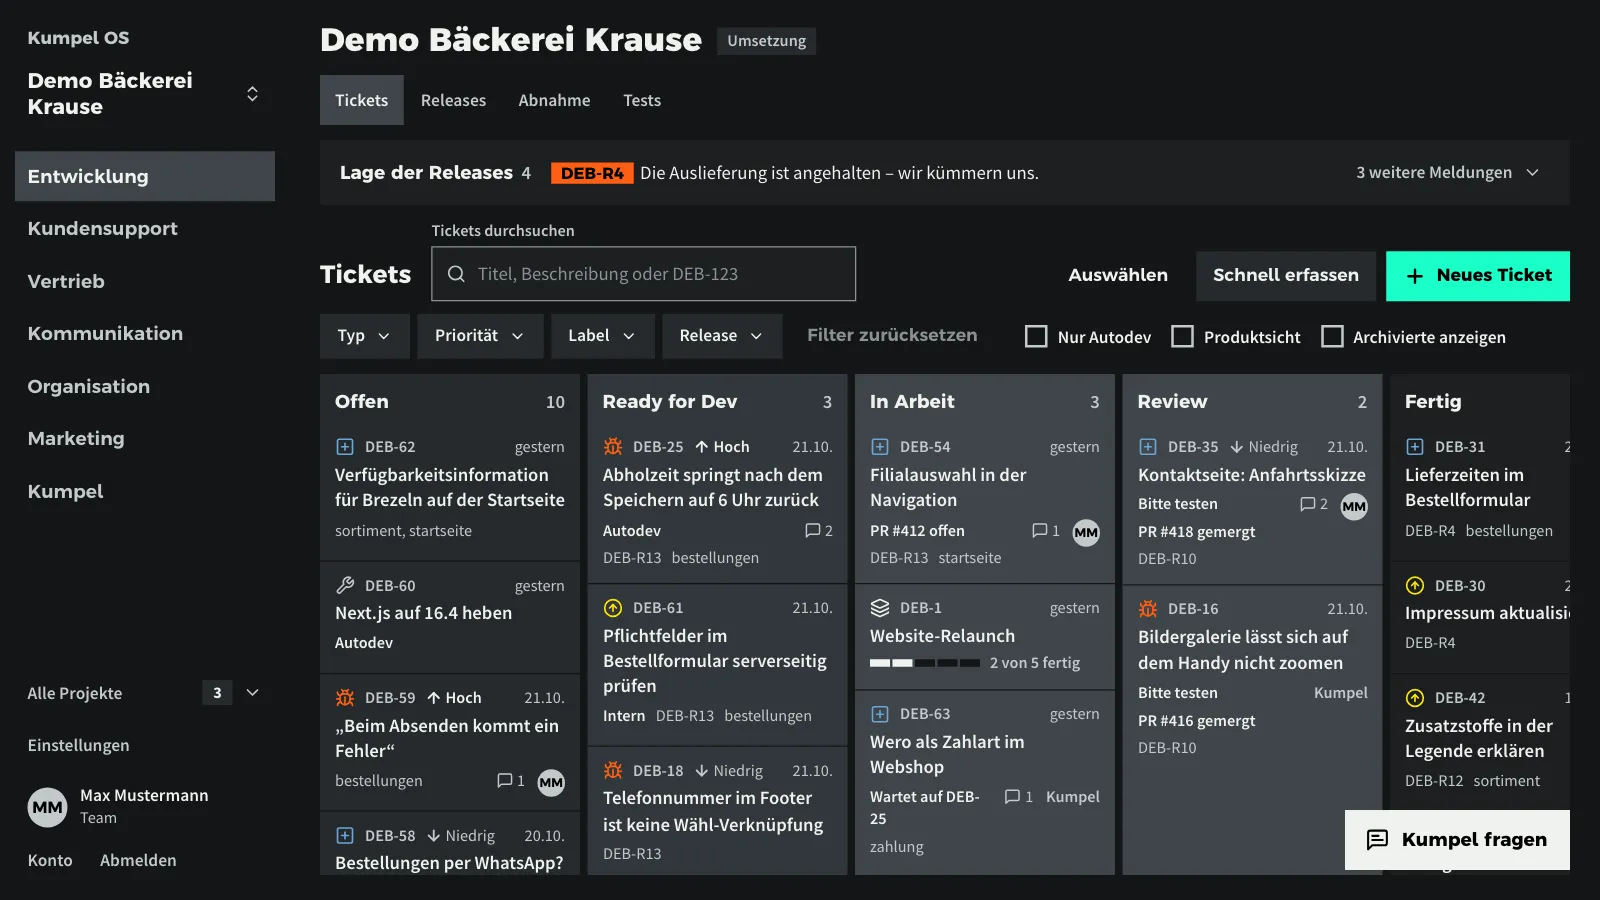Image resolution: width=1600 pixels, height=900 pixels.
Task: Switch to the Abnahme tab
Action: point(554,100)
